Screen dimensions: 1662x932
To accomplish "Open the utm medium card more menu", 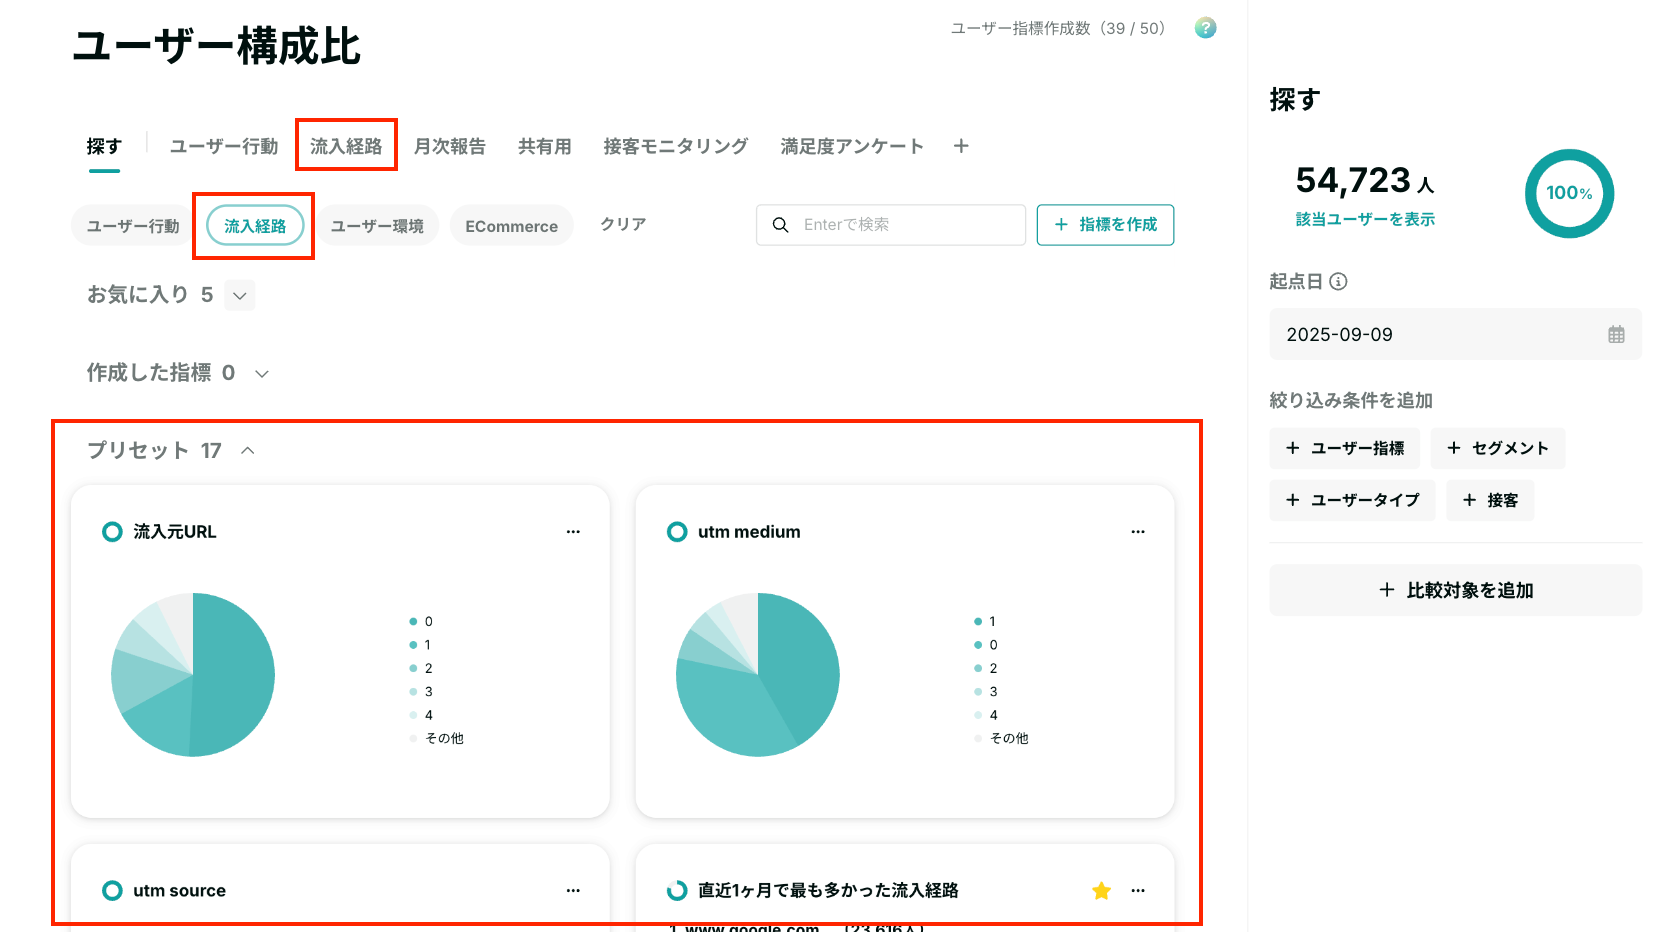I will tap(1138, 532).
